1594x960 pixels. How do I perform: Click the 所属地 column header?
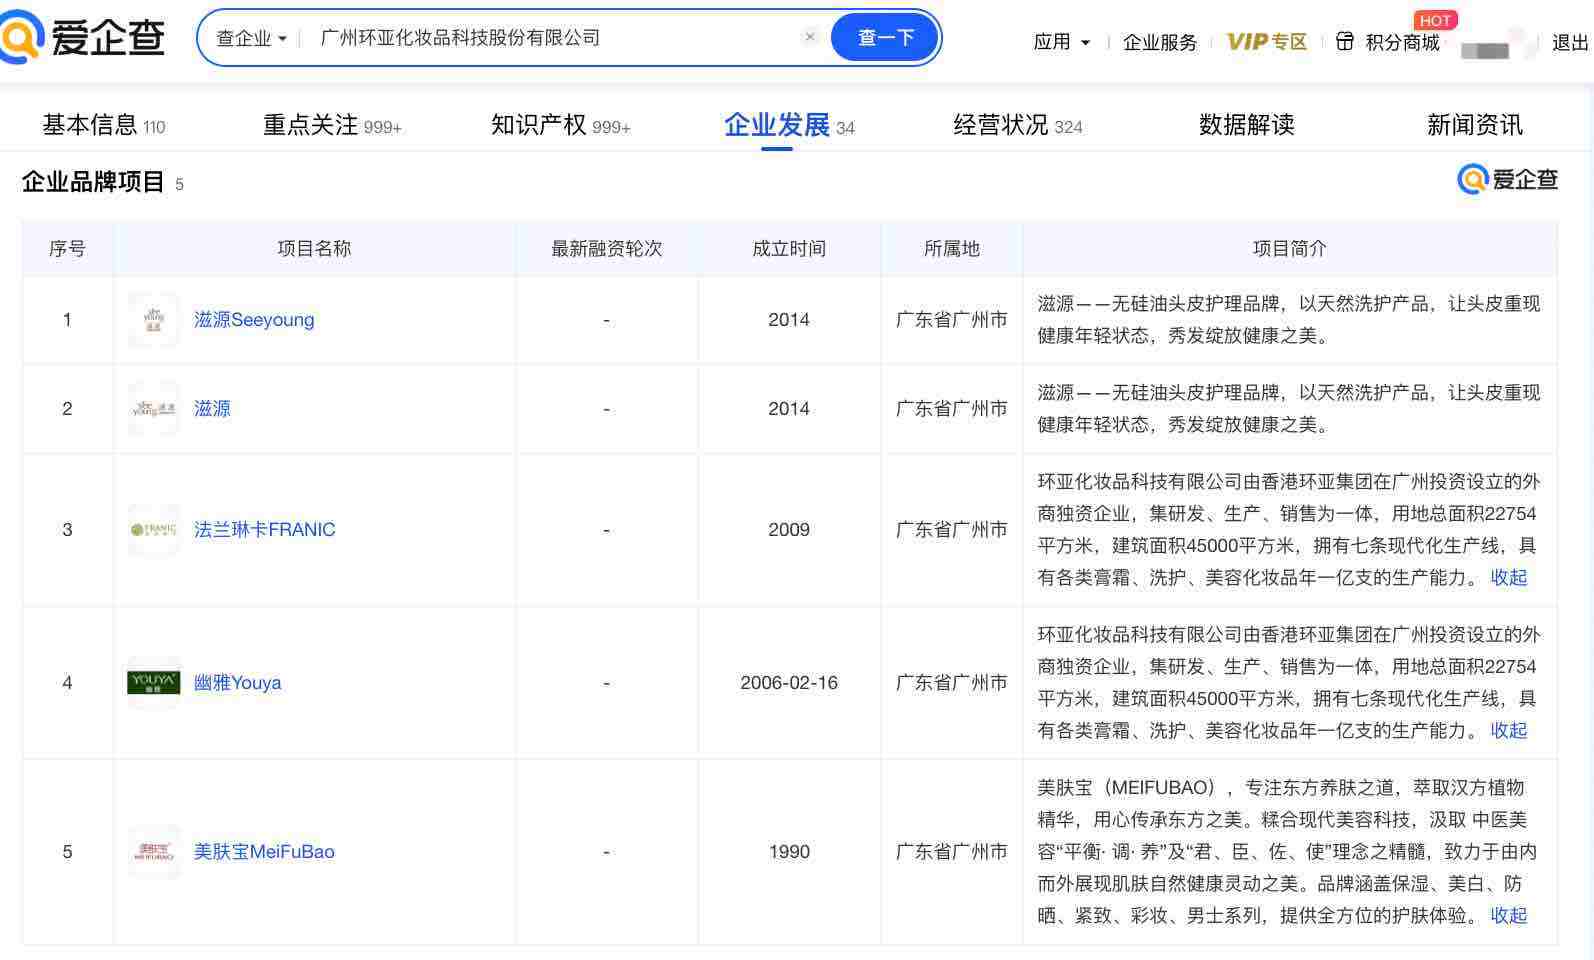[951, 249]
